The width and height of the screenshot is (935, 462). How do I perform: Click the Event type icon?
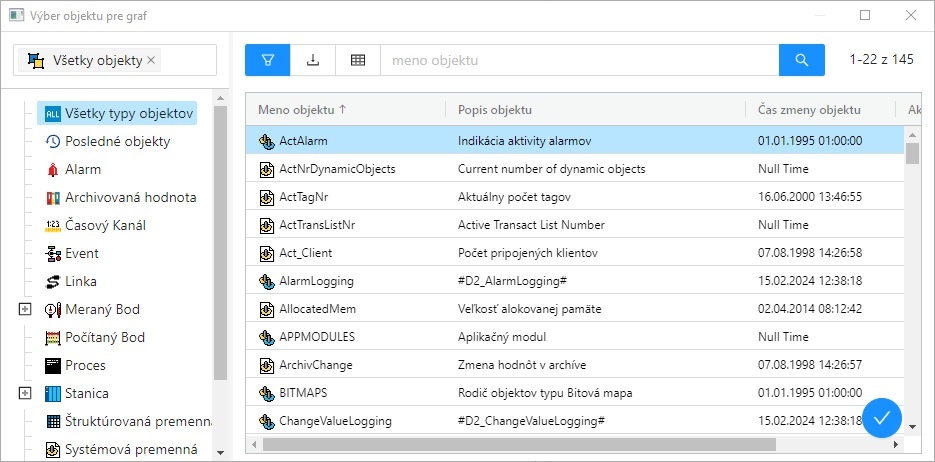(x=53, y=254)
